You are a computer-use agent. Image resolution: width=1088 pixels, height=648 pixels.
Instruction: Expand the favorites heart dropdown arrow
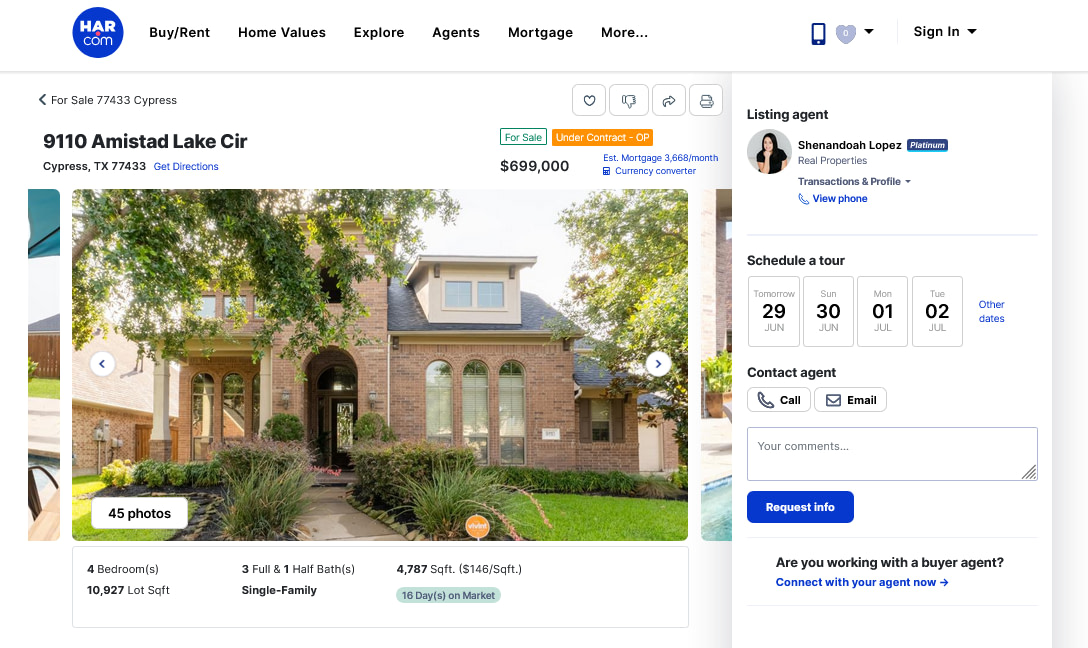point(869,31)
